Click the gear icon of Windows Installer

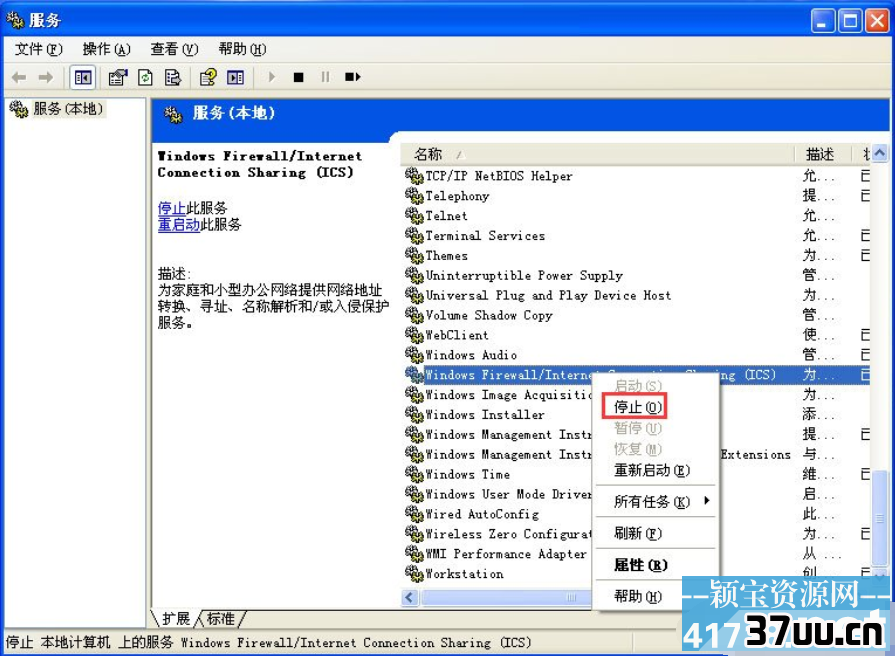tap(414, 414)
